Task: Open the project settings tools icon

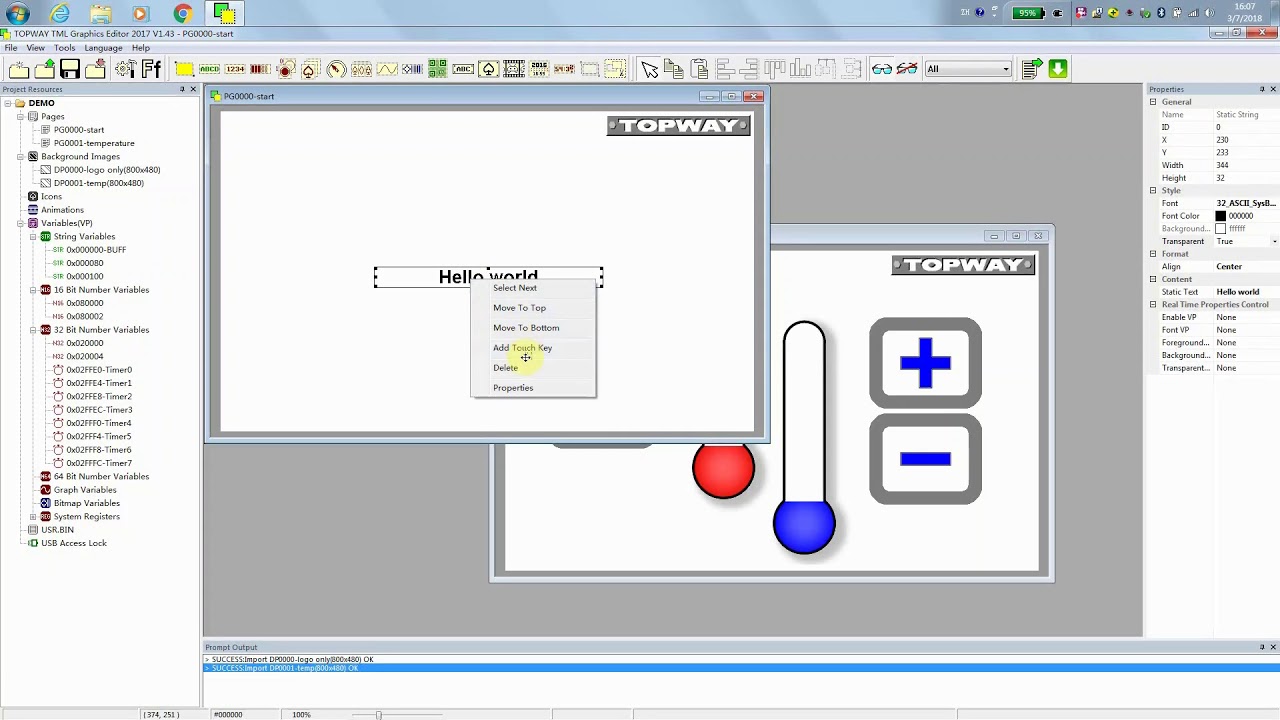Action: pyautogui.click(x=126, y=69)
